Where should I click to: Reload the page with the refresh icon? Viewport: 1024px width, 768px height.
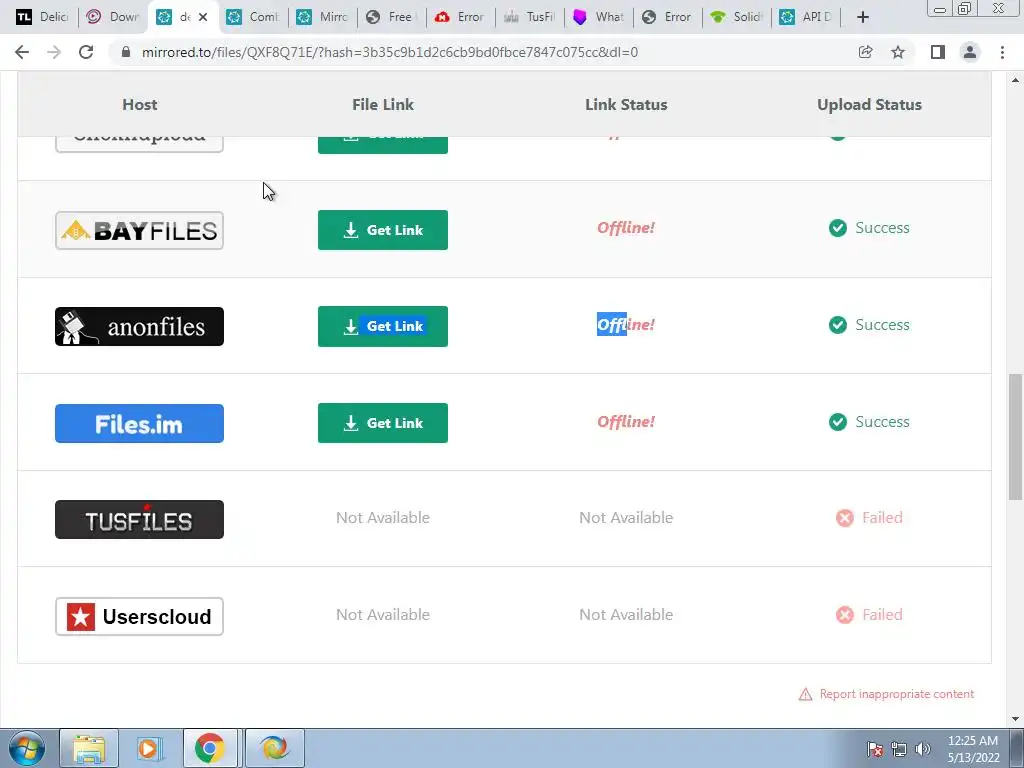coord(86,52)
